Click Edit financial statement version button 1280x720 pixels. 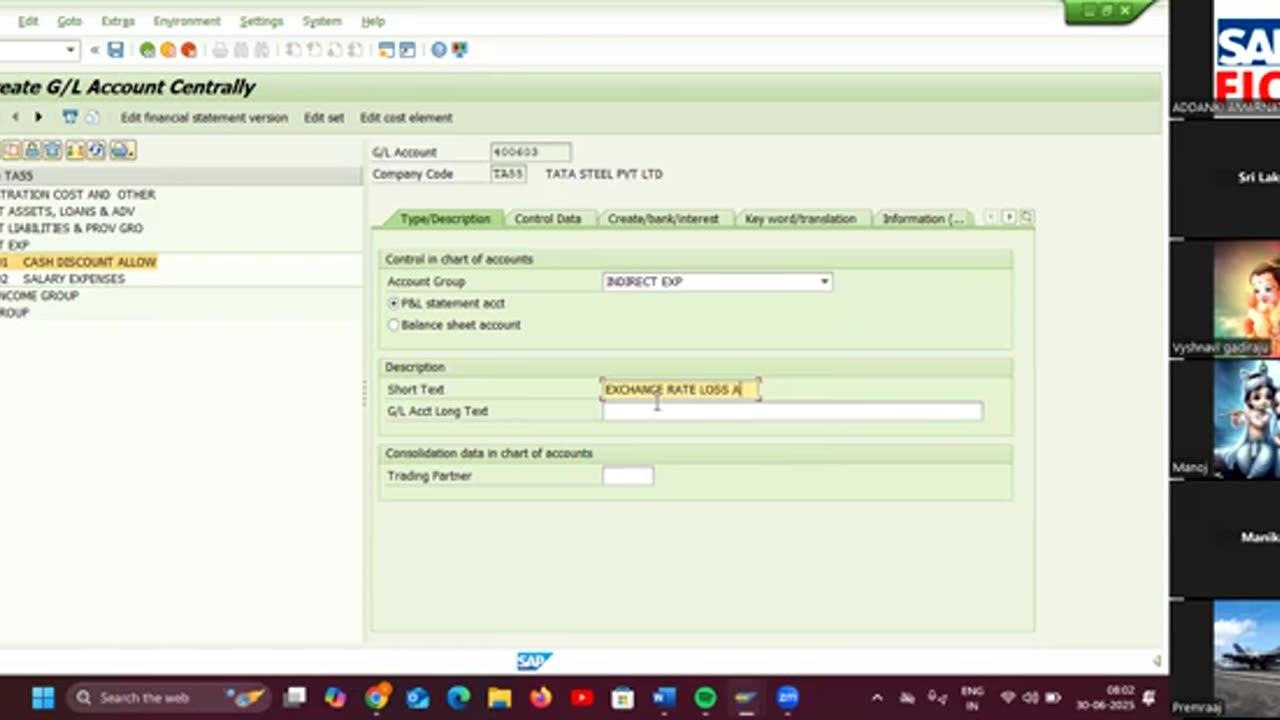click(x=204, y=118)
